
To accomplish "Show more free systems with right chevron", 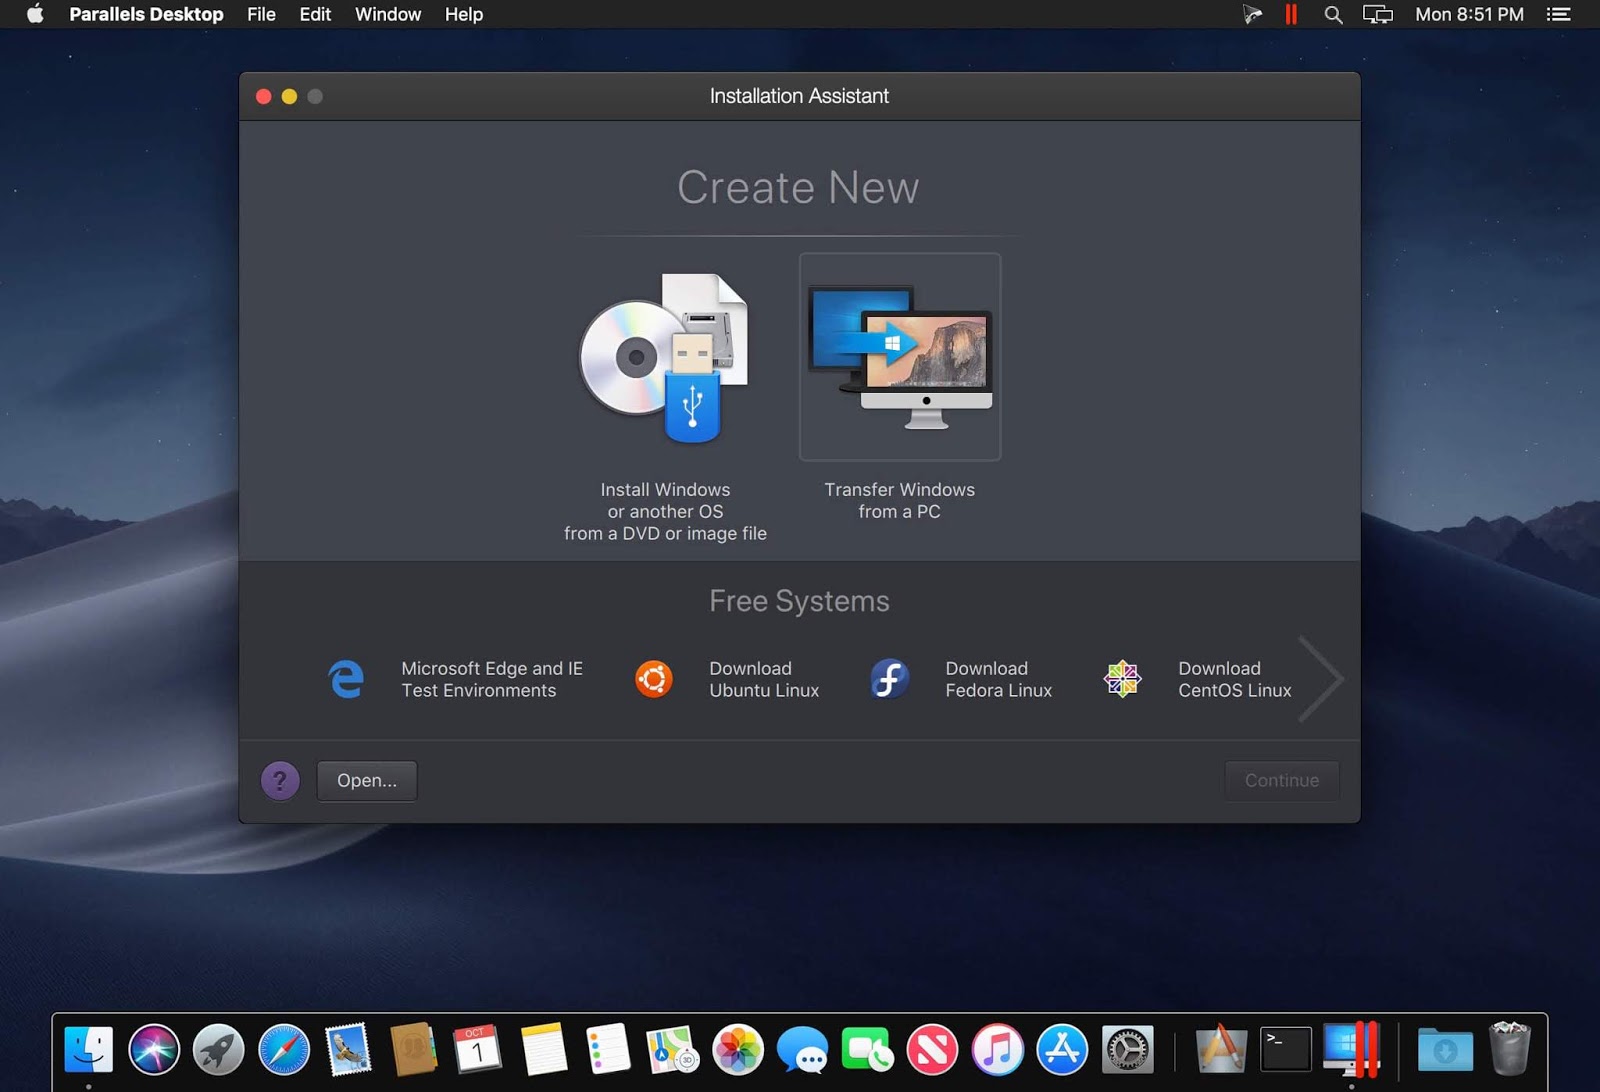I will [1320, 679].
